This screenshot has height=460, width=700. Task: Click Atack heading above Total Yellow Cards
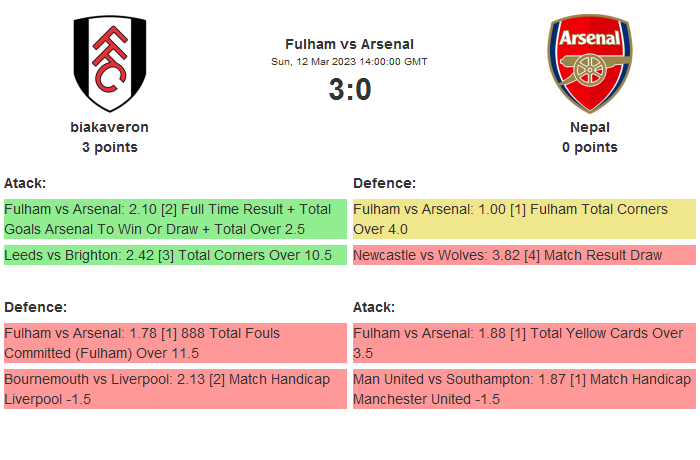(374, 307)
